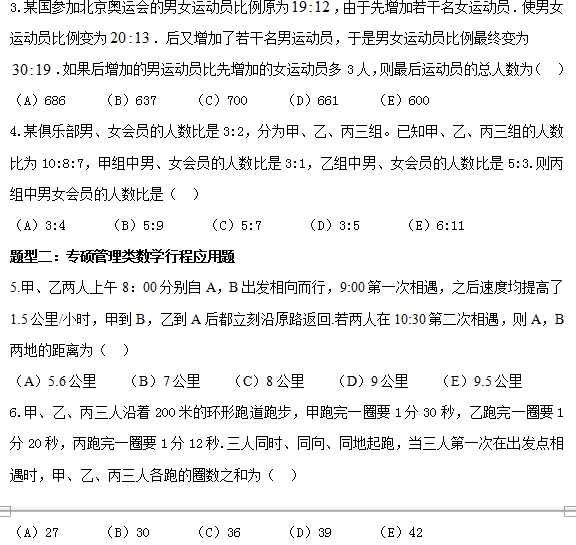Select answer option (D) 661
Screen dimensions: 576x545
click(x=313, y=100)
